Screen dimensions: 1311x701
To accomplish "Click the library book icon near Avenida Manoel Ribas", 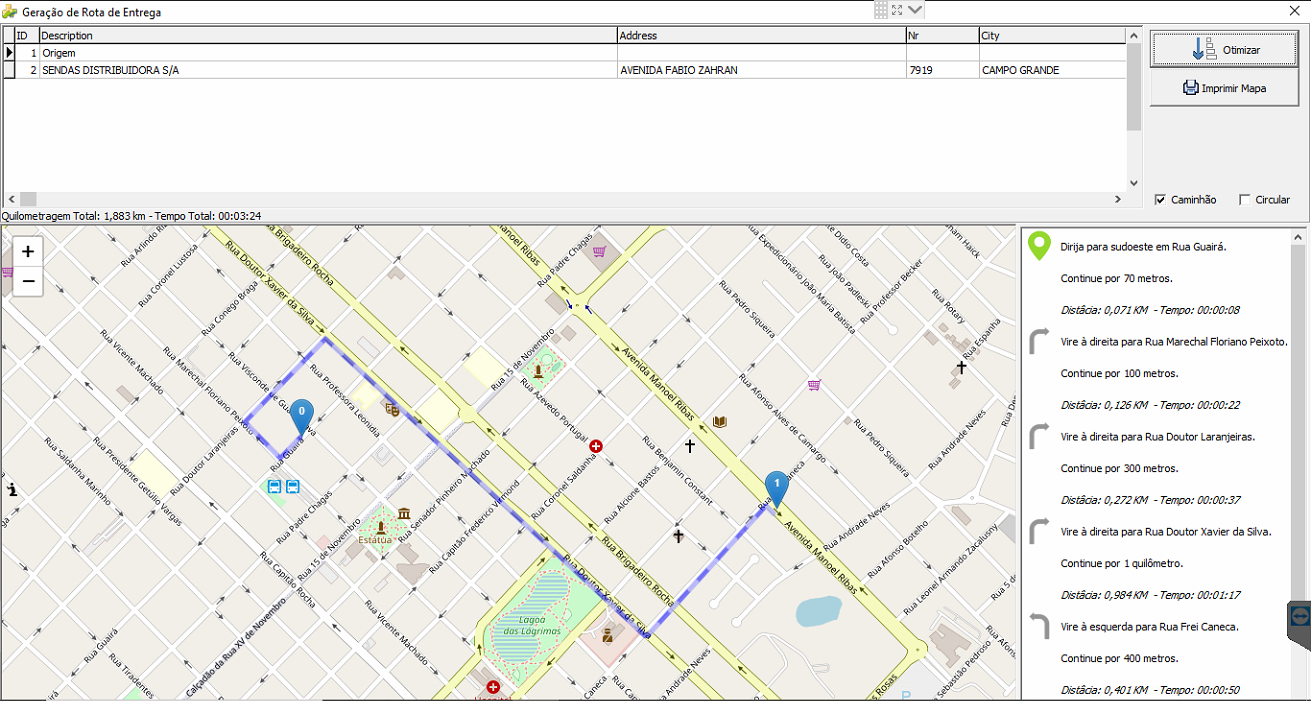I will tap(719, 422).
